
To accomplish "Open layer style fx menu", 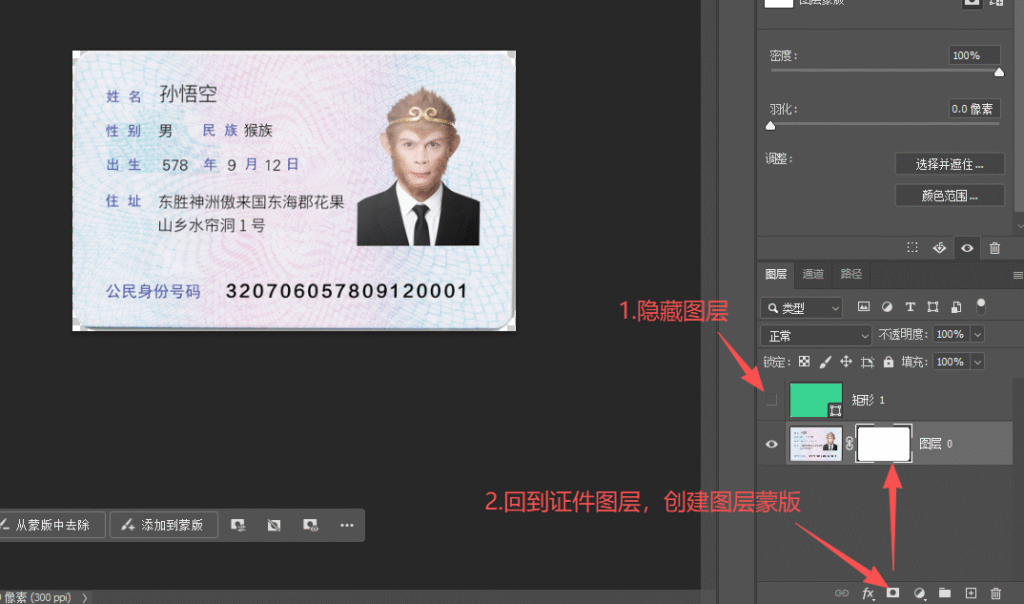I will (868, 593).
